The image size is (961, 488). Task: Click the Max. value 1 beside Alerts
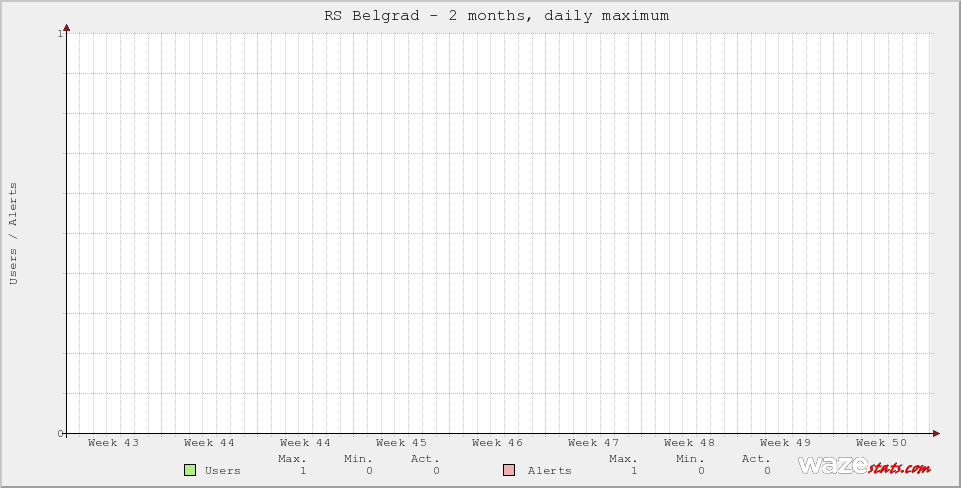tap(634, 471)
